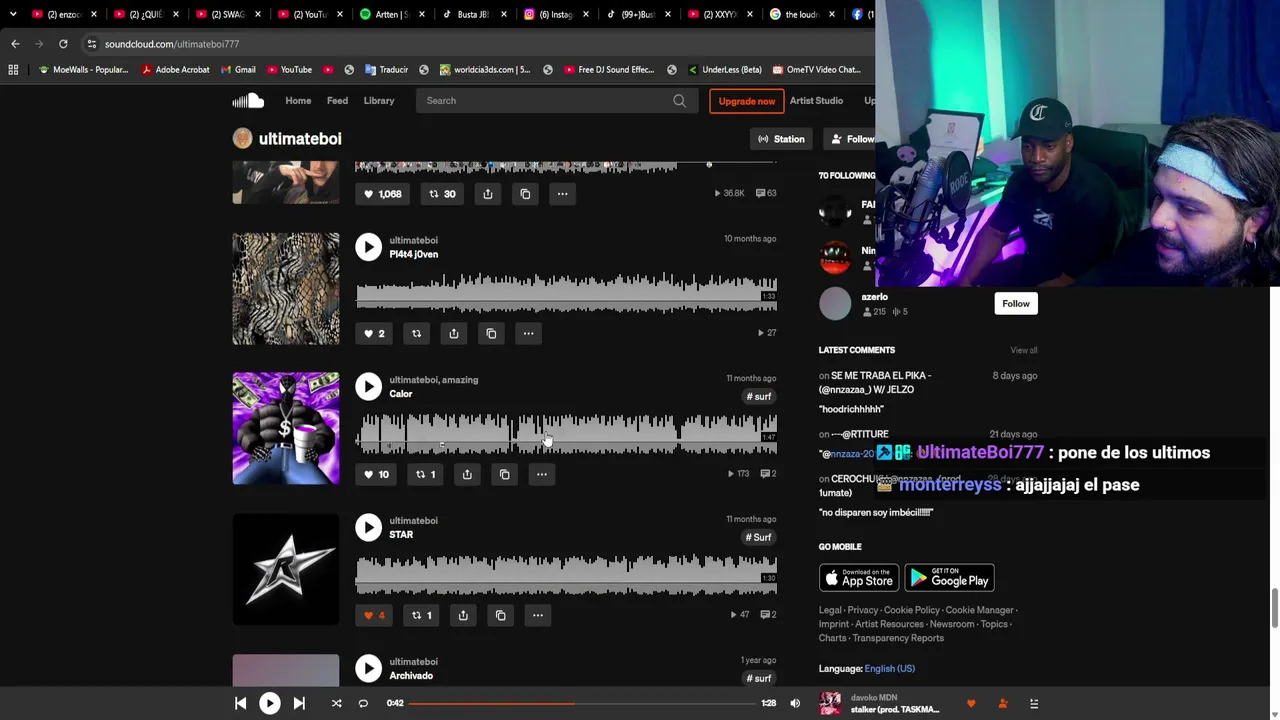Unlike the STAR track
The width and height of the screenshot is (1280, 720).
tap(374, 615)
